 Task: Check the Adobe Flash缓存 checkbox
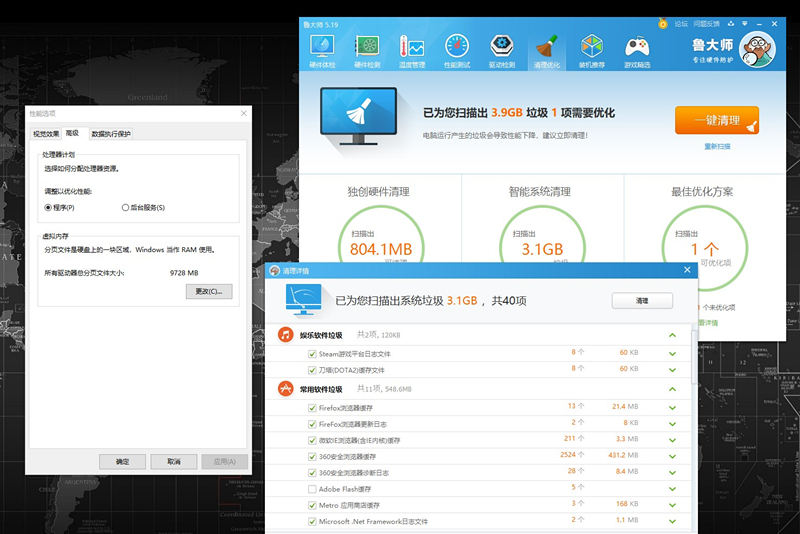click(x=312, y=489)
